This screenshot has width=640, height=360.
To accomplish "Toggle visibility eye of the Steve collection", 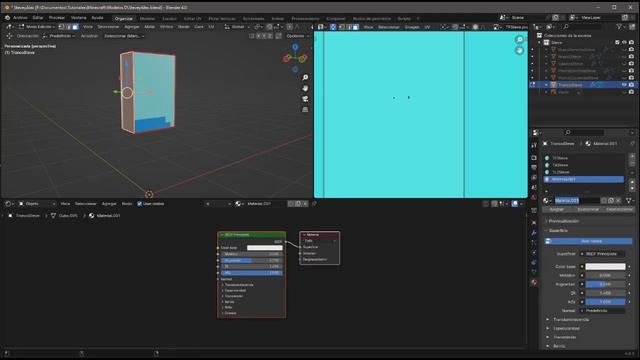I will 624,42.
